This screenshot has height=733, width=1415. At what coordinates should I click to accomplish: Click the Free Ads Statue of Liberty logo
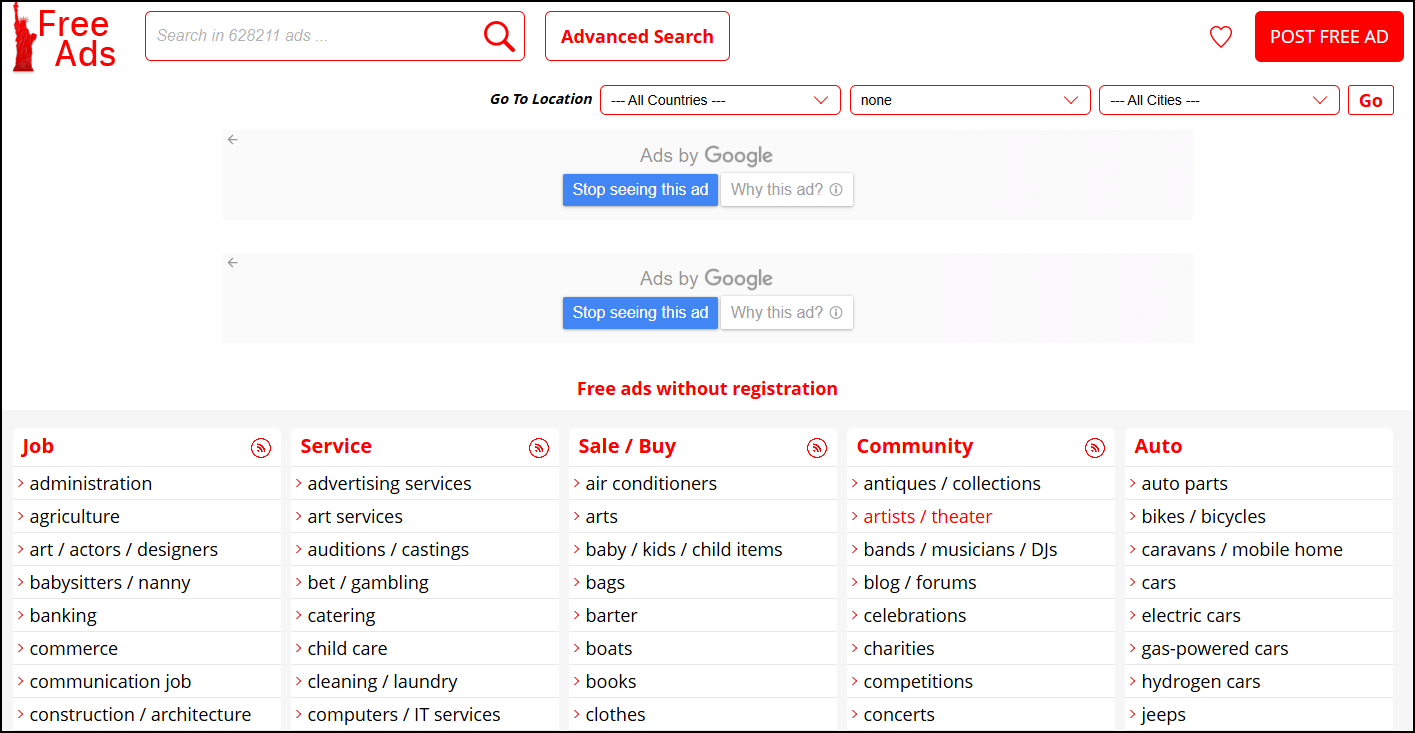coord(63,37)
